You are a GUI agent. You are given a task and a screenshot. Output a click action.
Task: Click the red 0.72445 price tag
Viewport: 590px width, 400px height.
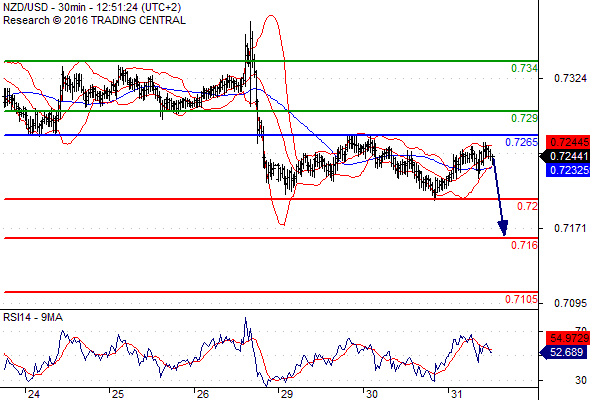[x=568, y=142]
